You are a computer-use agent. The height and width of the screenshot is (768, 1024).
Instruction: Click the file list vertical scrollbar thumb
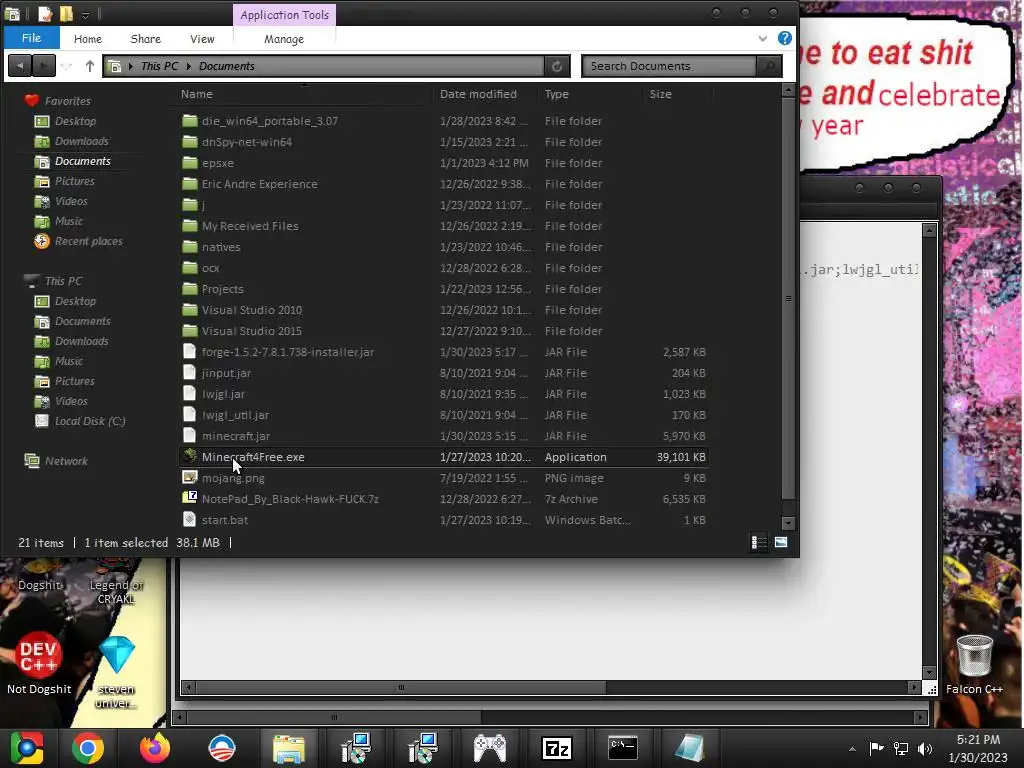tap(788, 298)
